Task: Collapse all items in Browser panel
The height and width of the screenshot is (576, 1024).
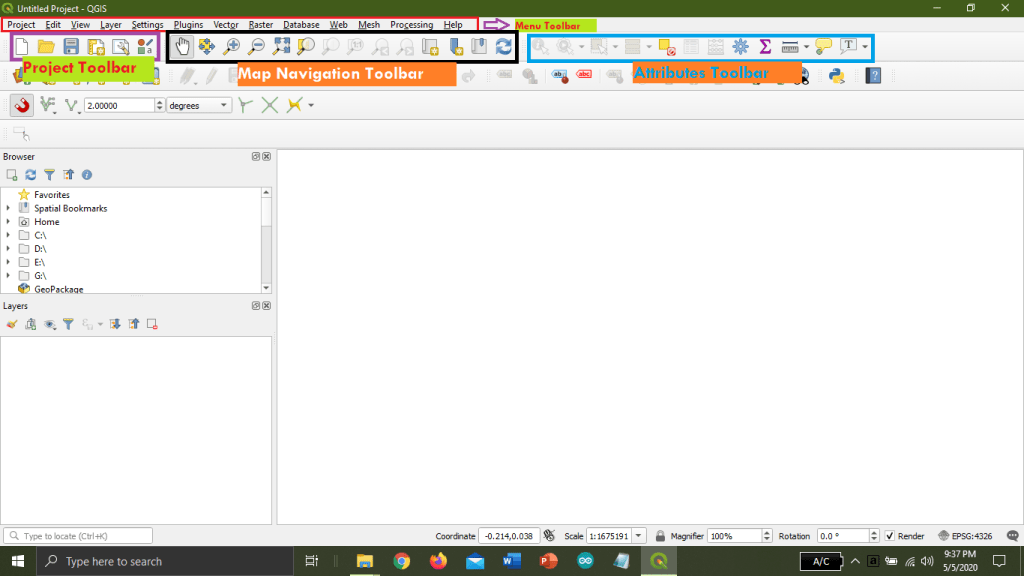Action: (69, 175)
